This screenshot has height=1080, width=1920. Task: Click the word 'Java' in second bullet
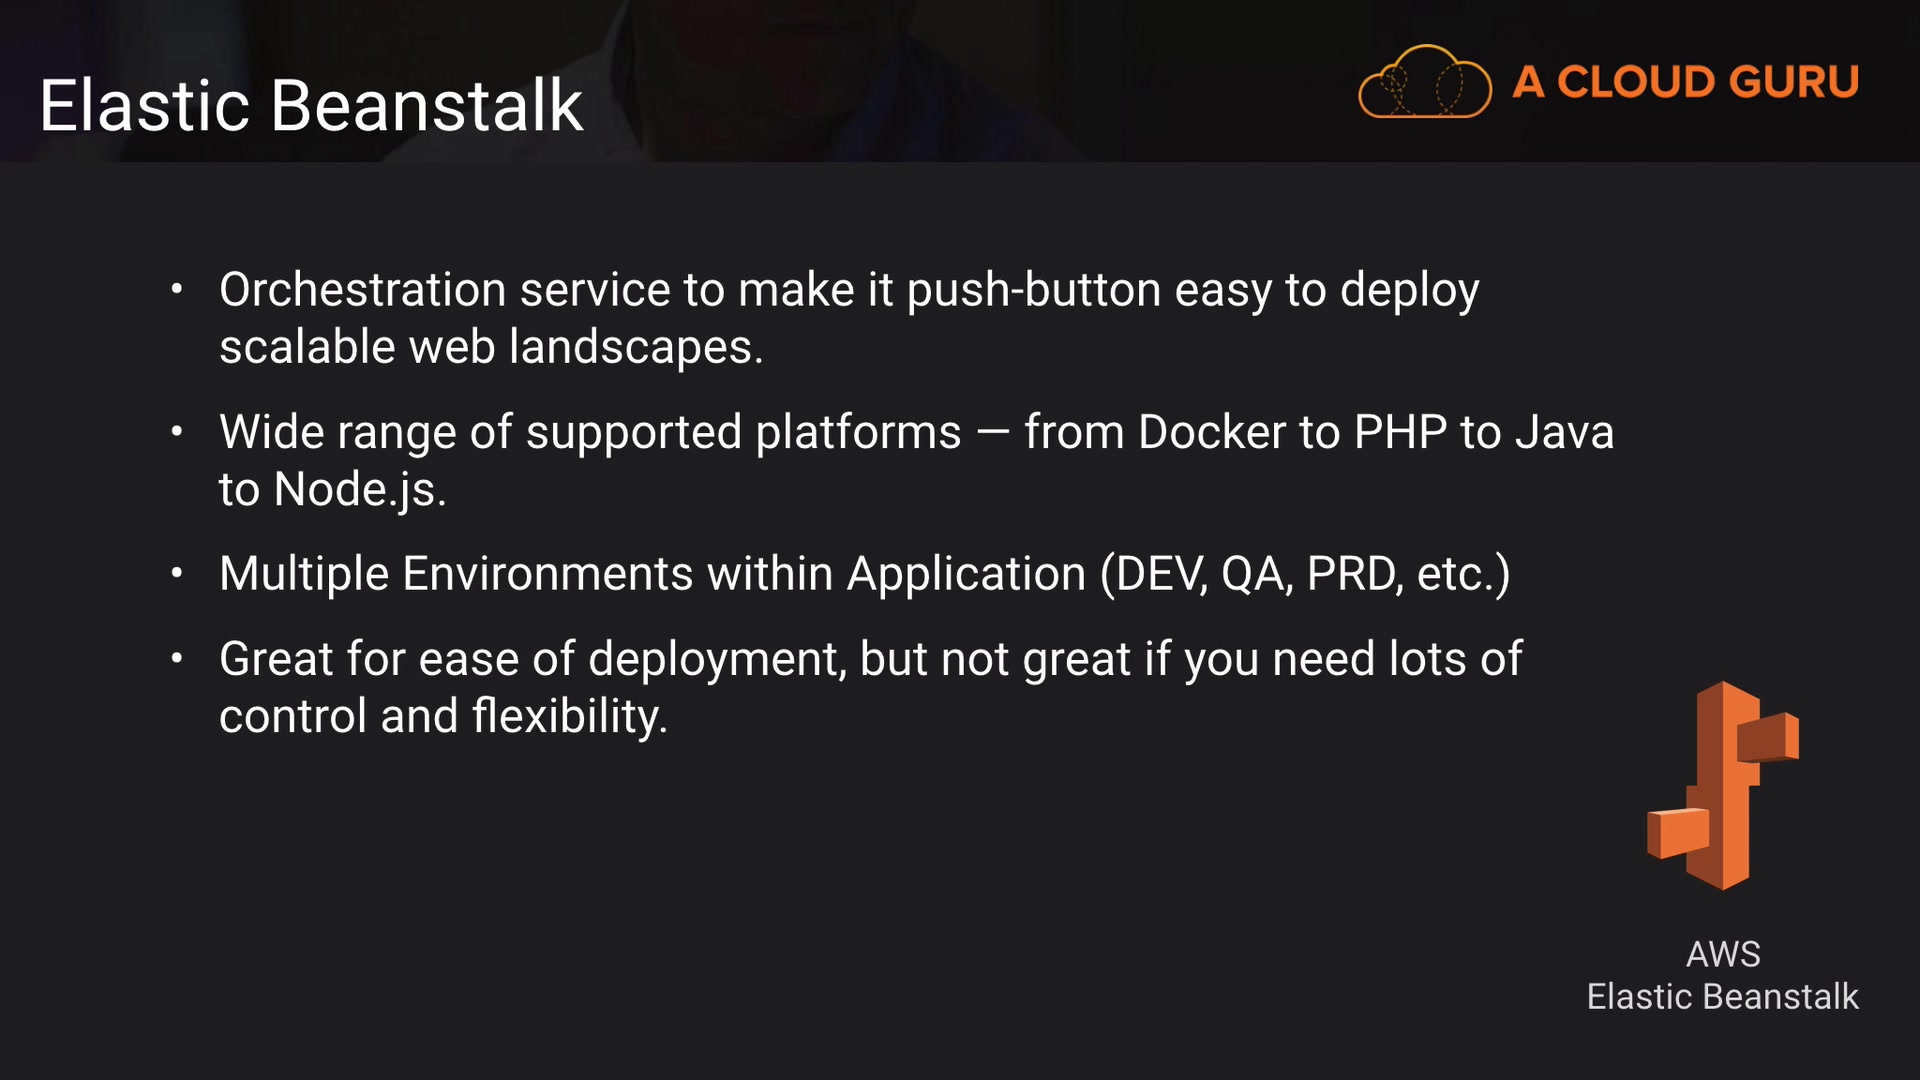[x=1564, y=432]
